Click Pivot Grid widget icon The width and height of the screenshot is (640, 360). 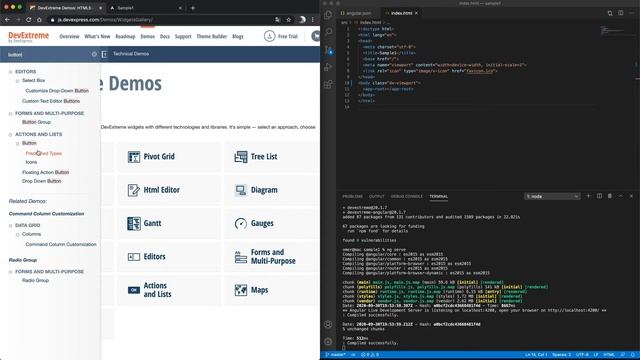click(133, 157)
